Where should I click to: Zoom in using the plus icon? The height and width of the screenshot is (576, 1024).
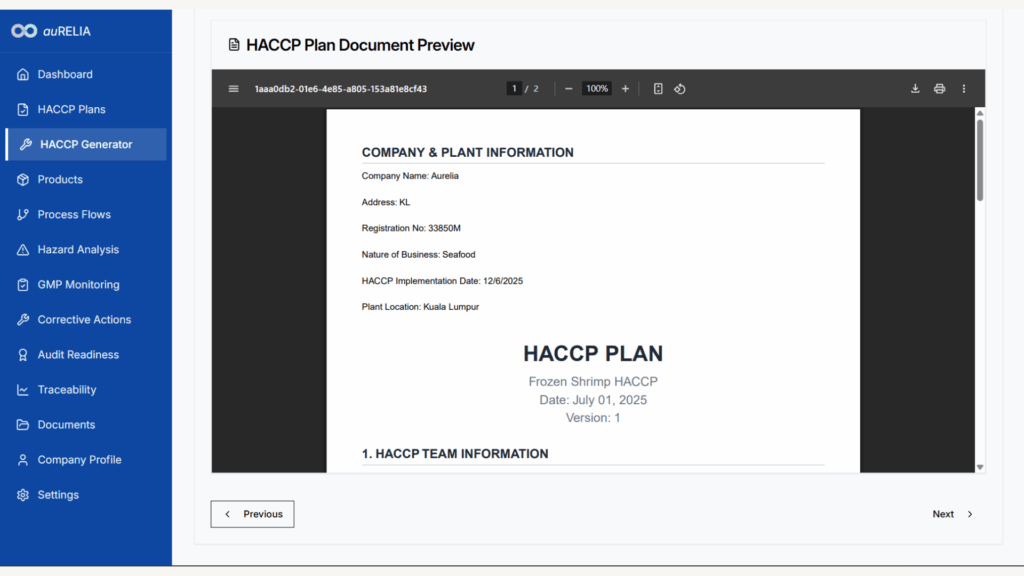coord(626,89)
